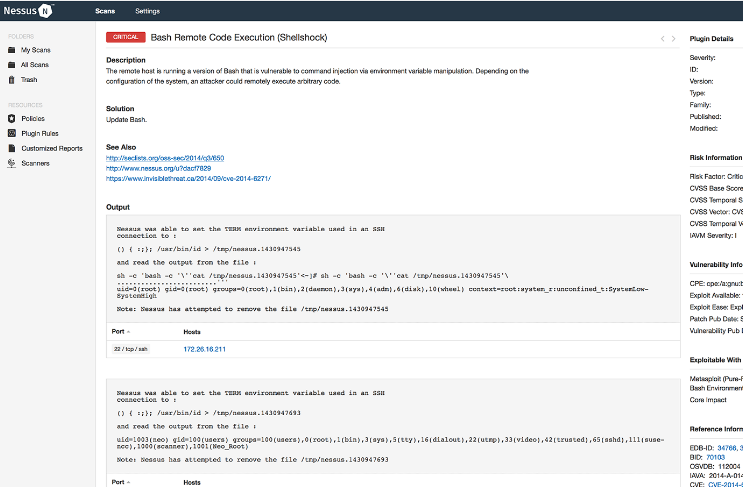The height and width of the screenshot is (487, 743).
Task: Click the My Scans folder icon
Action: pyautogui.click(x=12, y=50)
